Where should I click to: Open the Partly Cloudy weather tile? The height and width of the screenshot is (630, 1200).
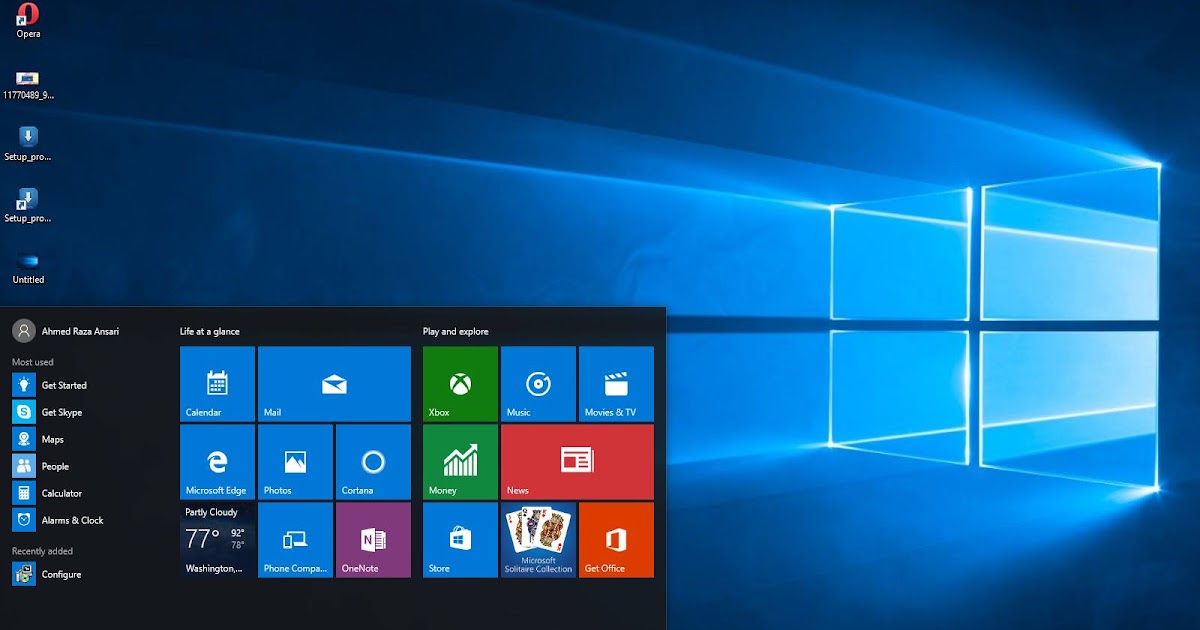(217, 540)
